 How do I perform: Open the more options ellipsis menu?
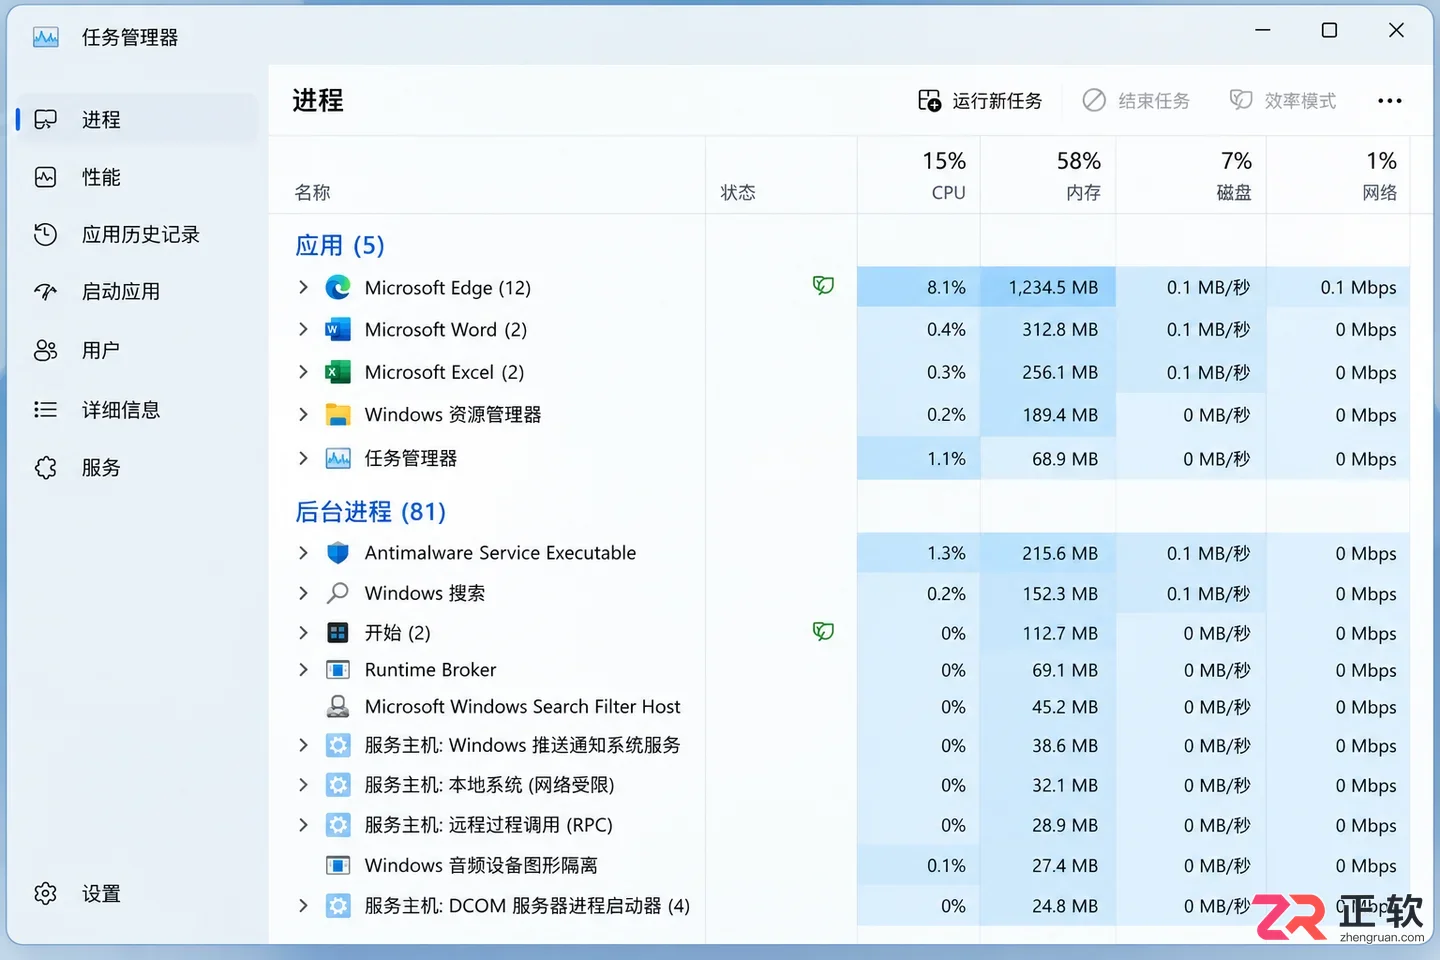click(x=1389, y=101)
